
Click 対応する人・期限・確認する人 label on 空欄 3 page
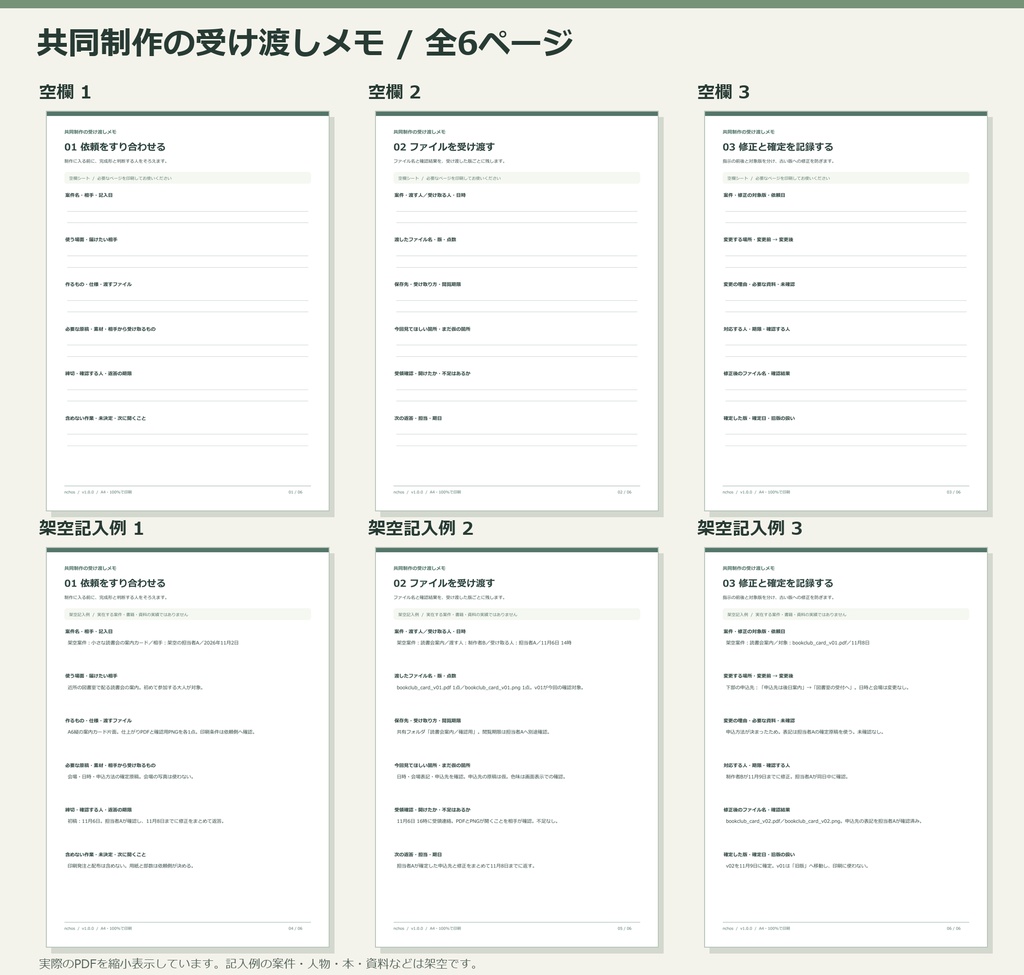coord(756,329)
